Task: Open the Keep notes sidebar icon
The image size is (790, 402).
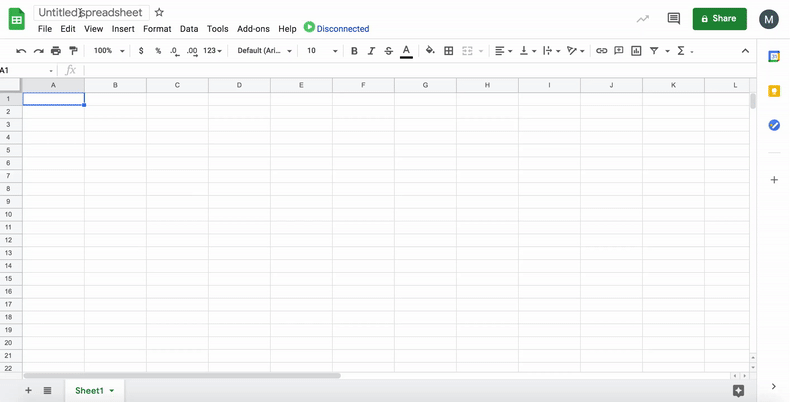Action: click(773, 91)
